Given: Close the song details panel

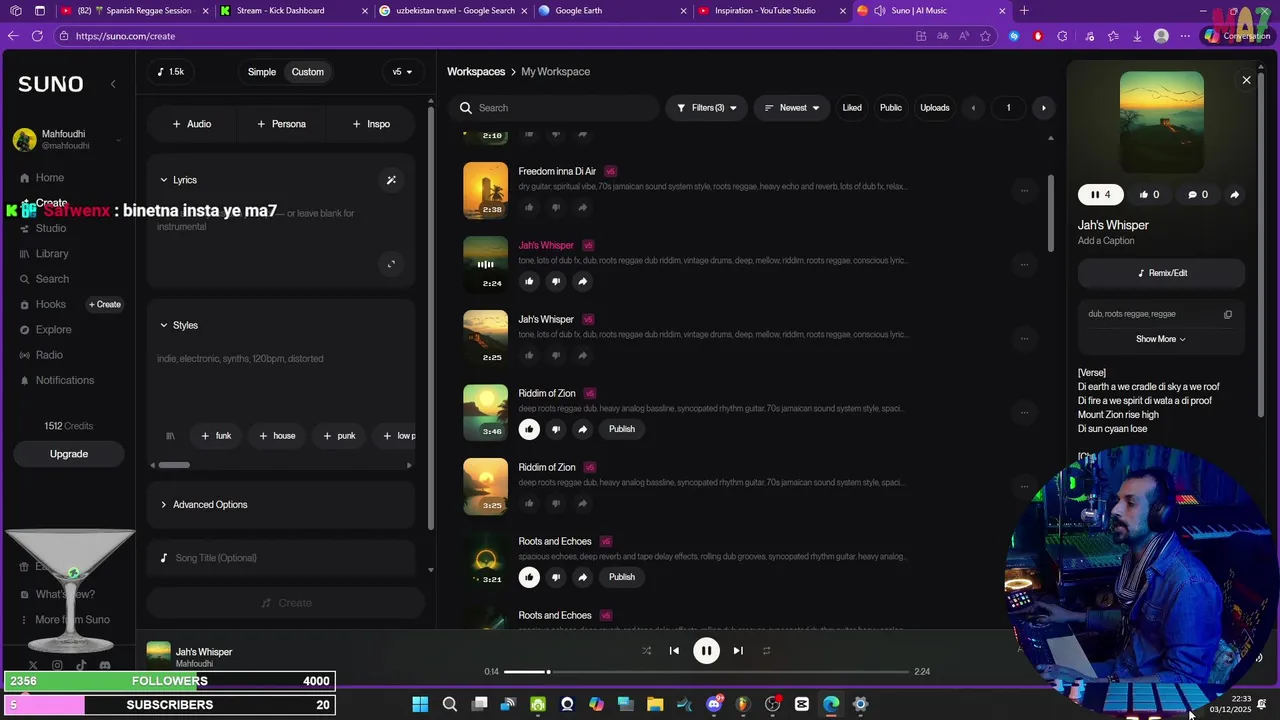Looking at the screenshot, I should [1246, 80].
